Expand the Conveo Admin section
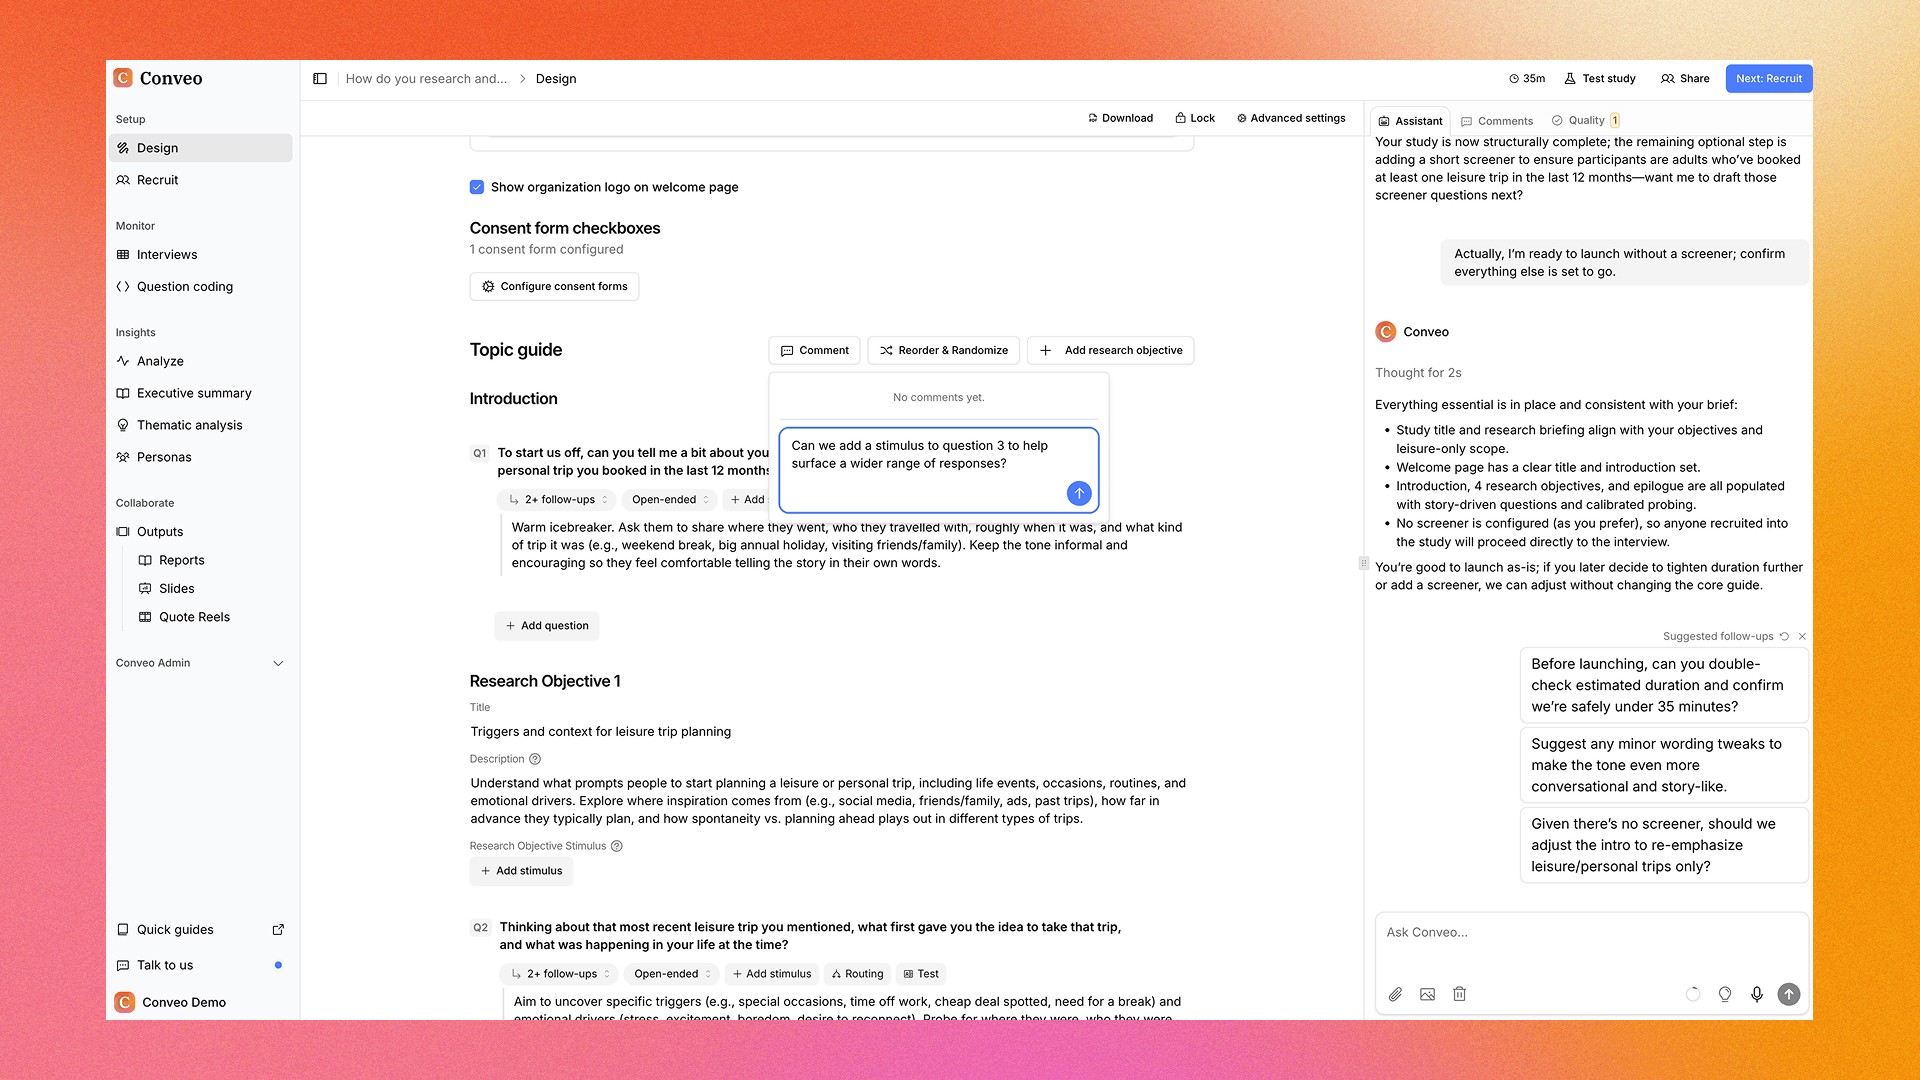Viewport: 1920px width, 1080px height. click(x=278, y=663)
